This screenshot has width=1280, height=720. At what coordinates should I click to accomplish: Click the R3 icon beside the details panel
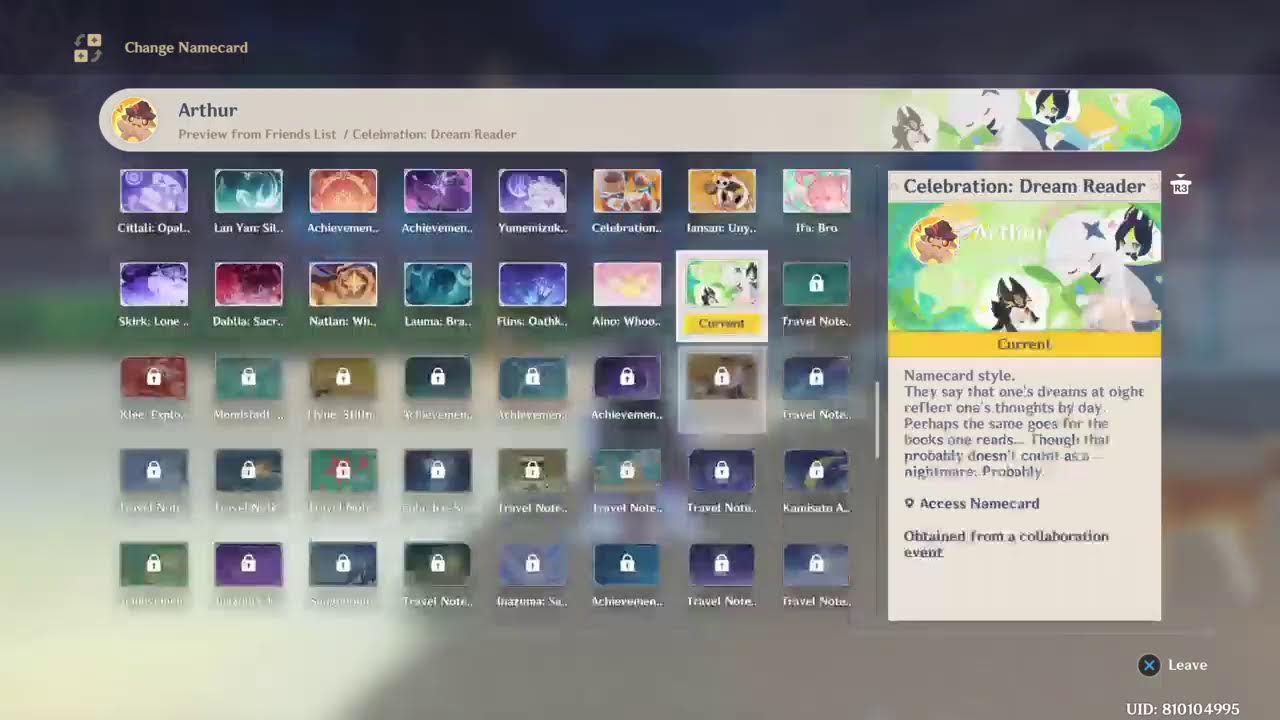click(x=1181, y=184)
